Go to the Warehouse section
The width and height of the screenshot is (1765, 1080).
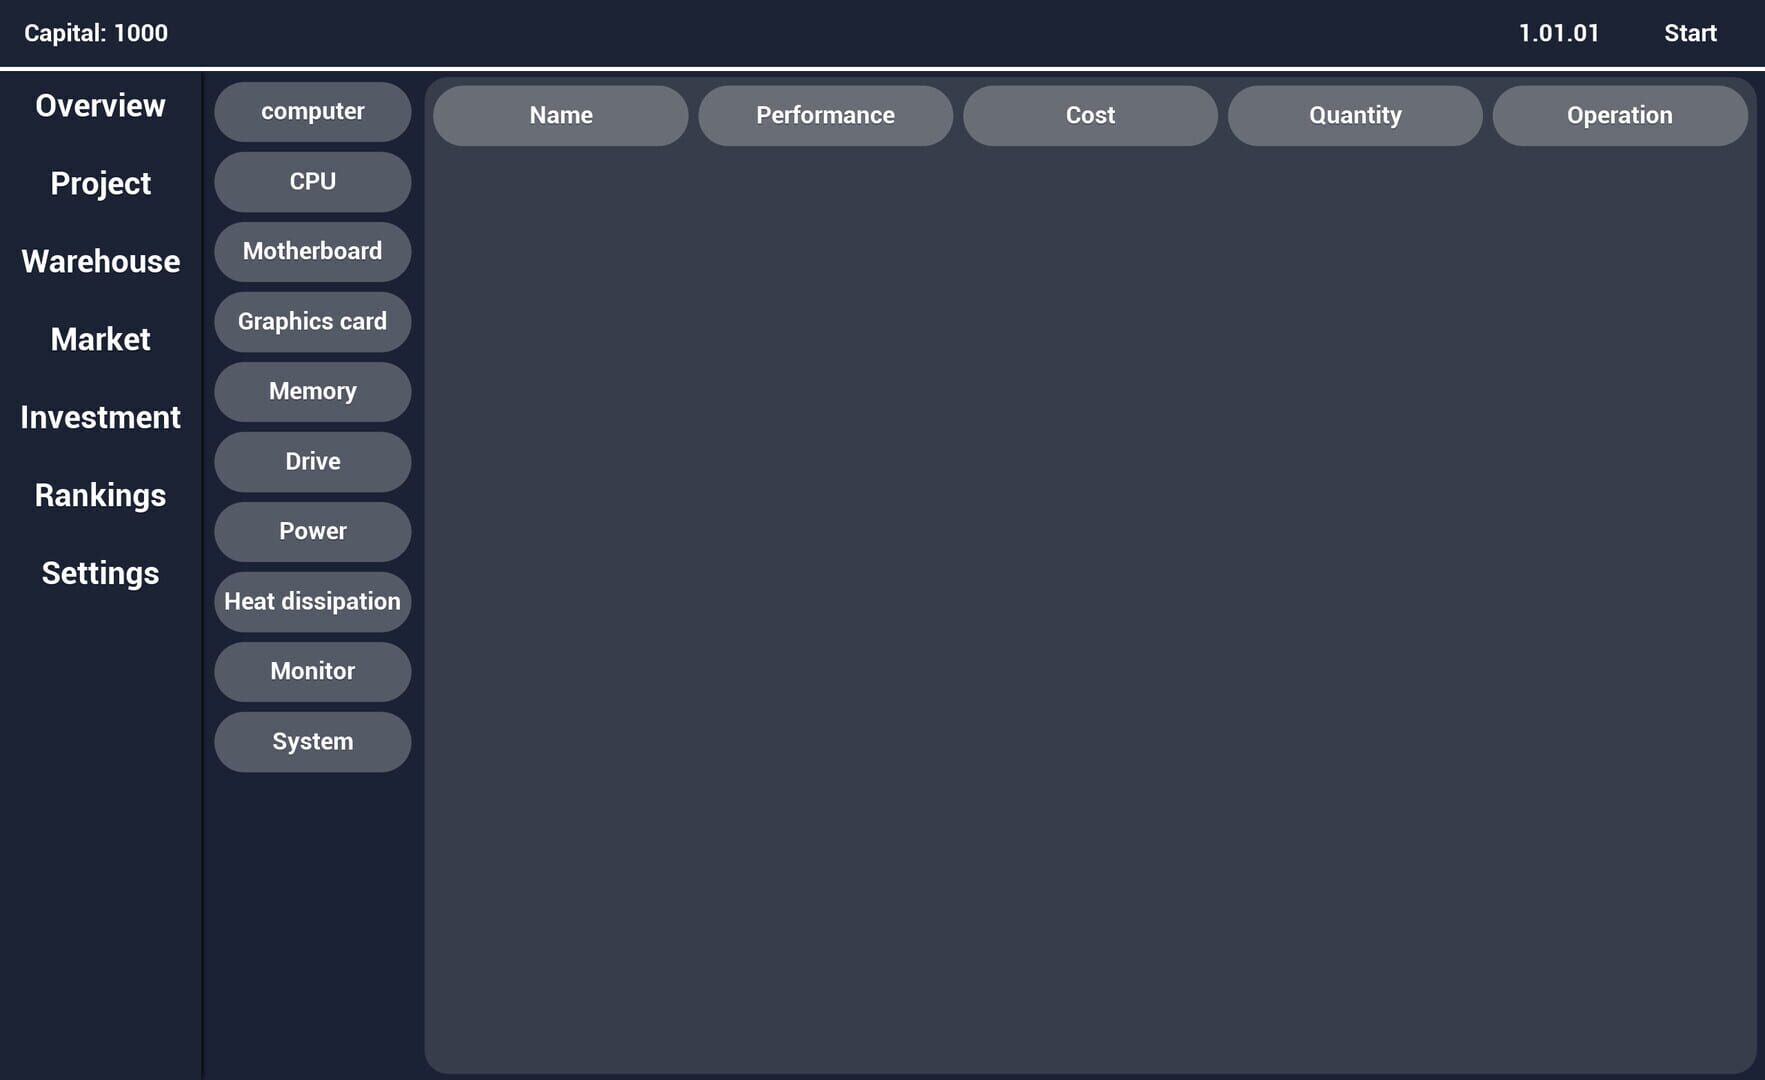tap(100, 261)
